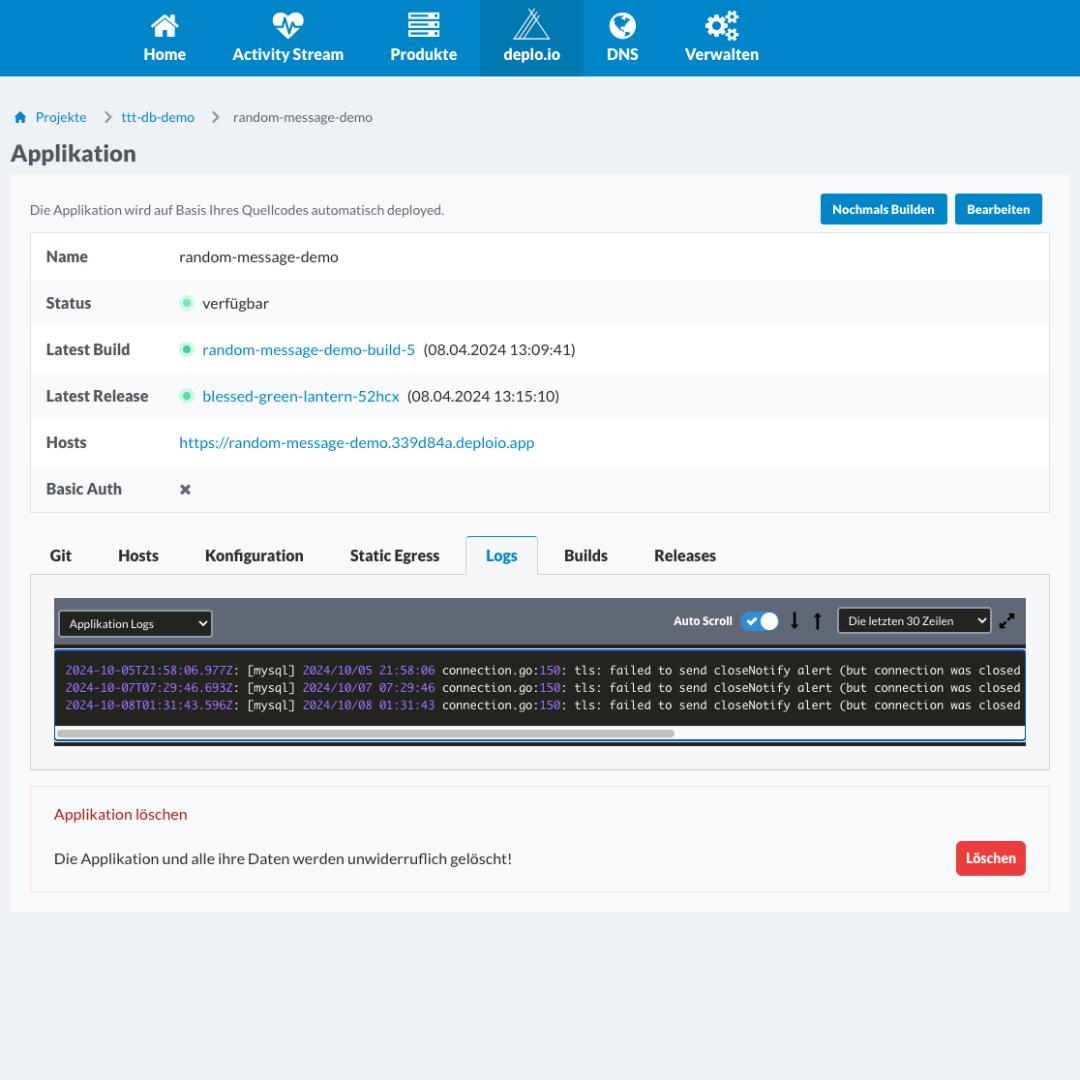Select the Logs tab
Viewport: 1080px width, 1080px height.
click(x=501, y=555)
